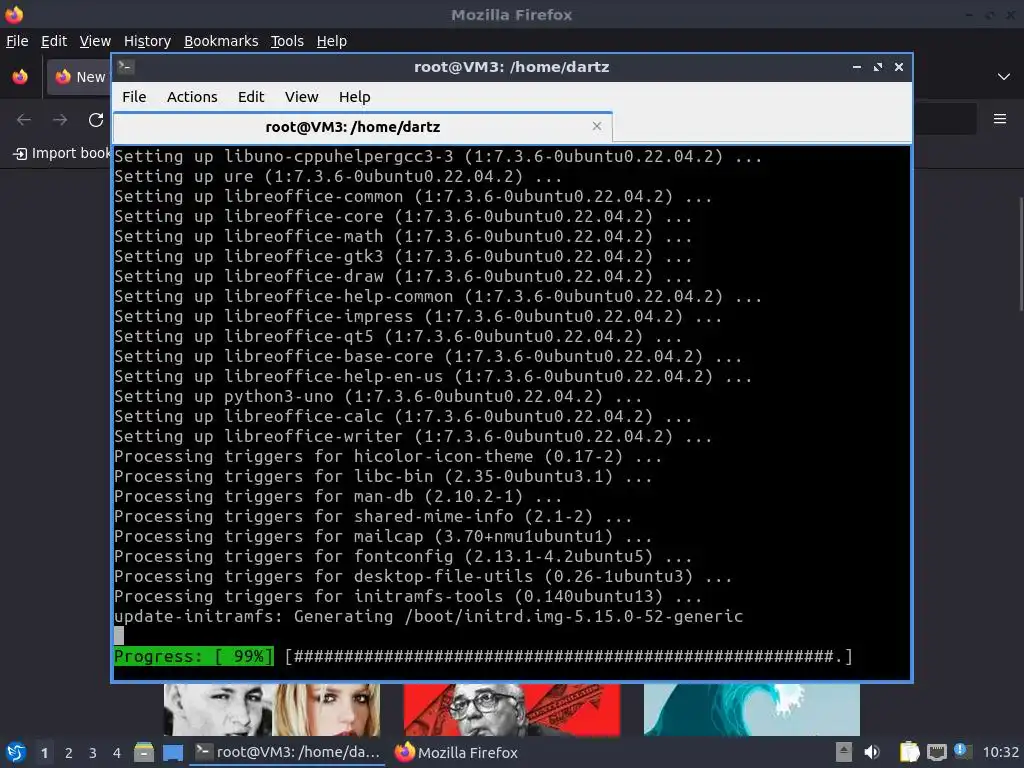Screen dimensions: 1024x768
Task: Click Firefox back arrow button
Action: click(24, 120)
